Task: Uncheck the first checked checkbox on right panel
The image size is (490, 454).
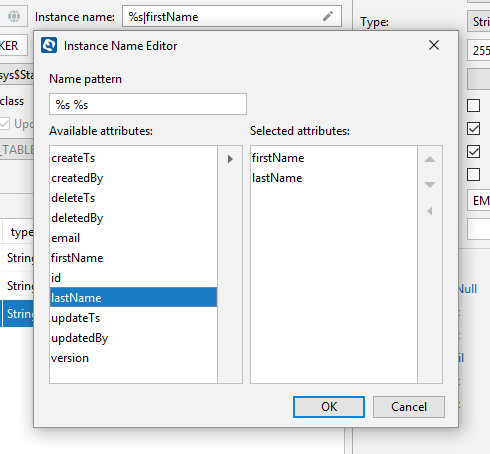Action: [x=473, y=128]
